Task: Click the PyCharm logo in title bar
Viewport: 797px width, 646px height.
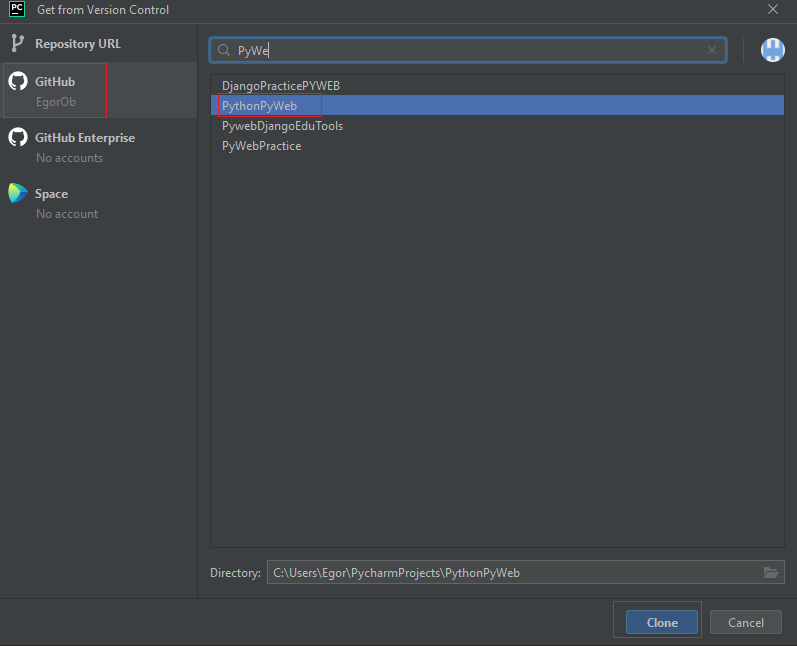Action: pos(17,9)
